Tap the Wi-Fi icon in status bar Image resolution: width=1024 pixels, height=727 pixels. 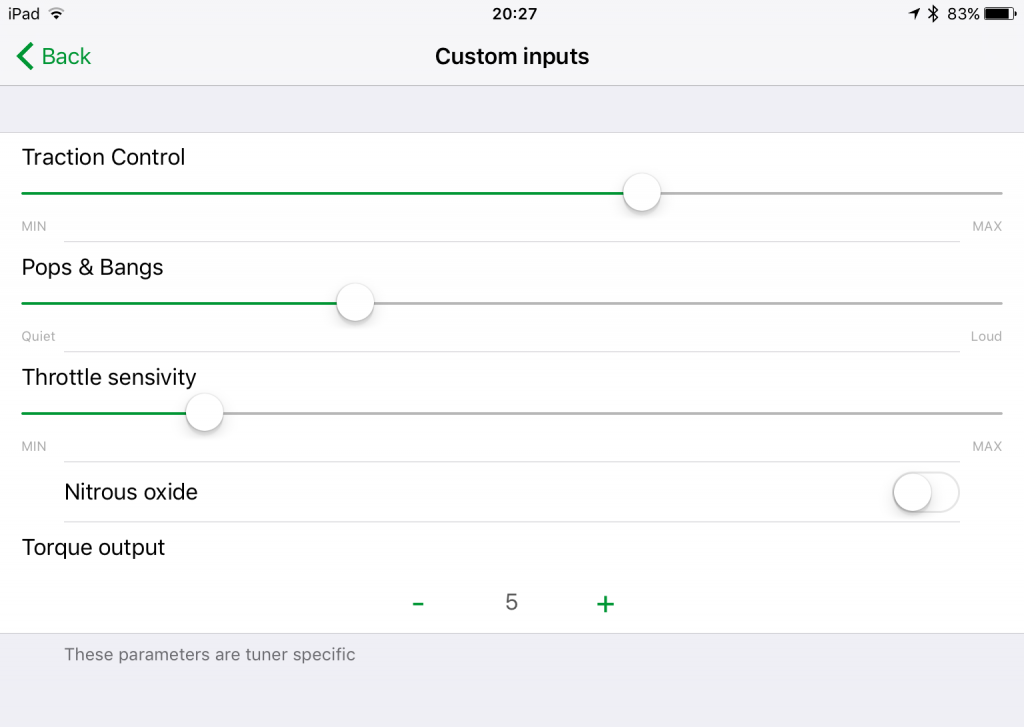pyautogui.click(x=57, y=14)
